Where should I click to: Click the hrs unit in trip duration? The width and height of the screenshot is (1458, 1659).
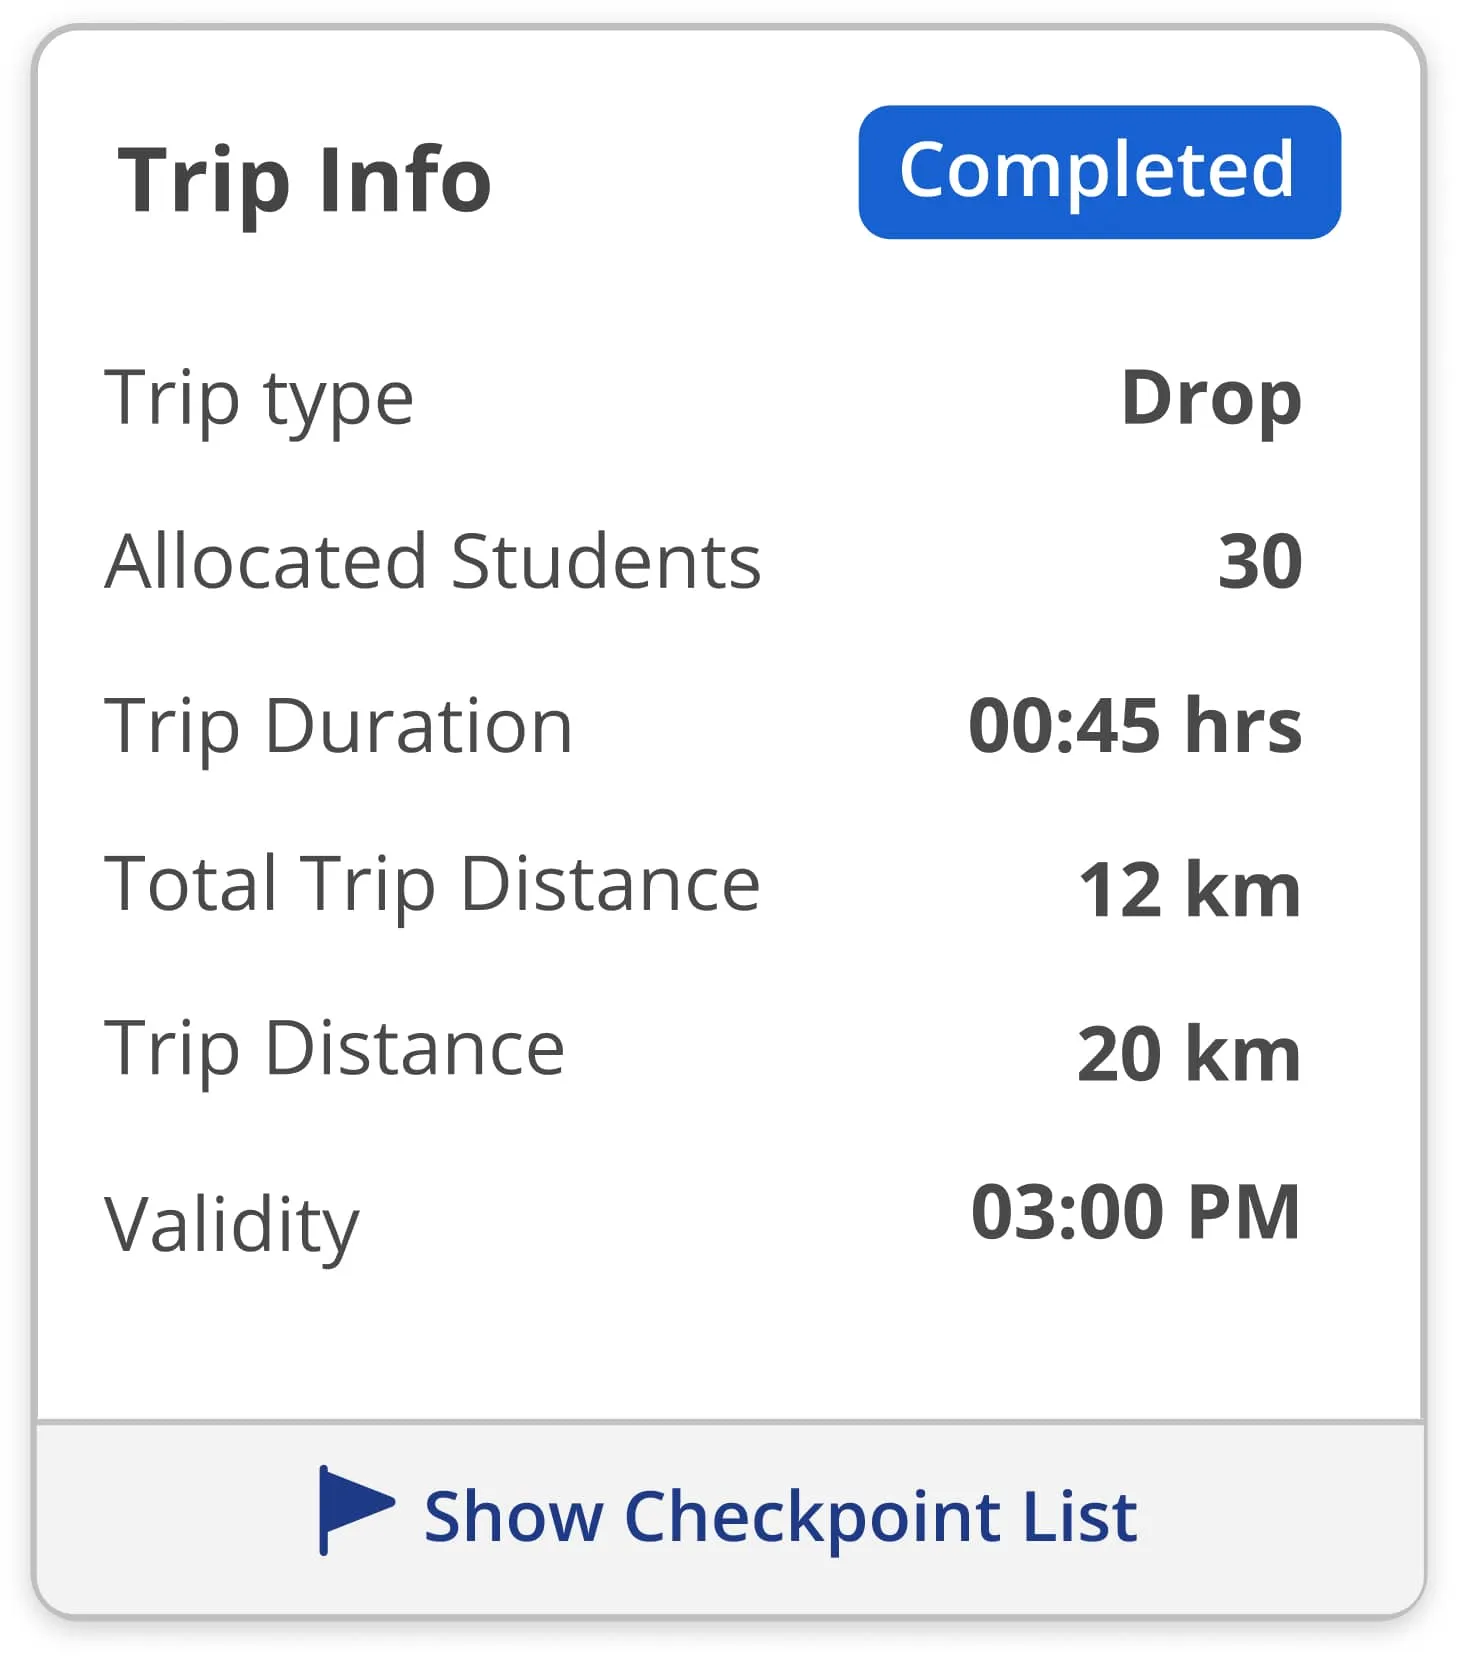[1242, 725]
